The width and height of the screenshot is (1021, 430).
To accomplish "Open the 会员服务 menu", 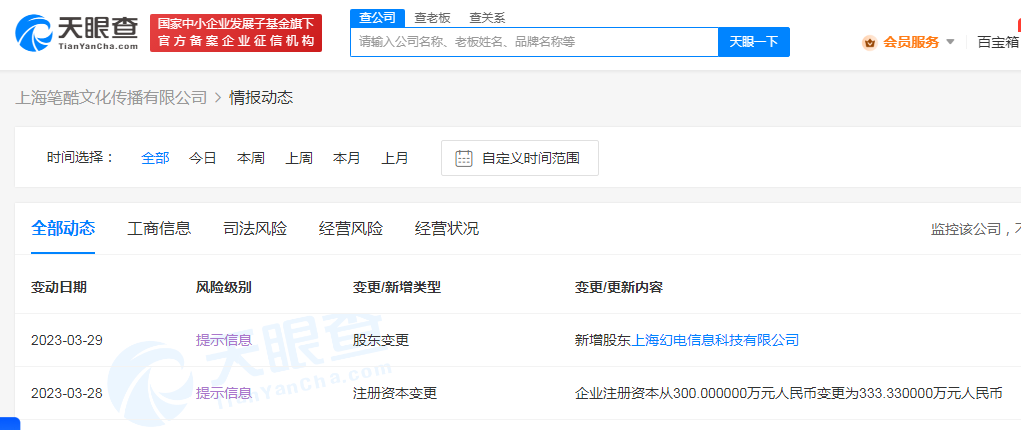I will coord(911,42).
